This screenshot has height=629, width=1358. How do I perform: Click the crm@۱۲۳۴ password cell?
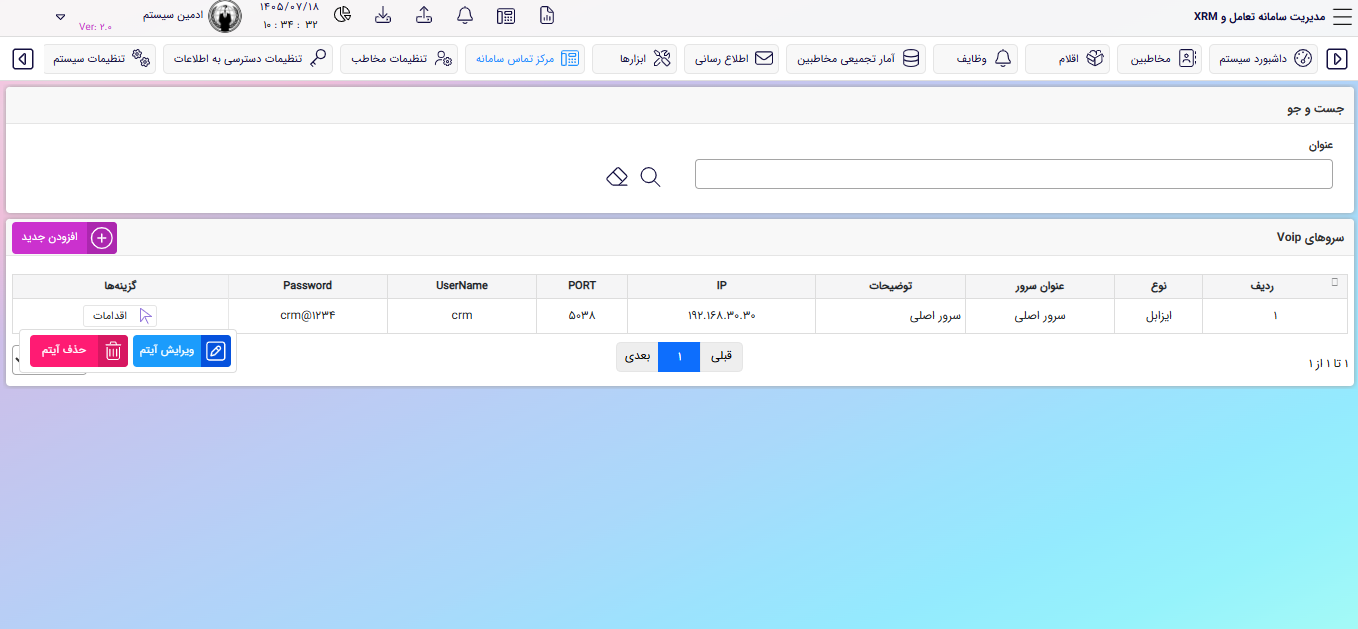click(x=307, y=316)
